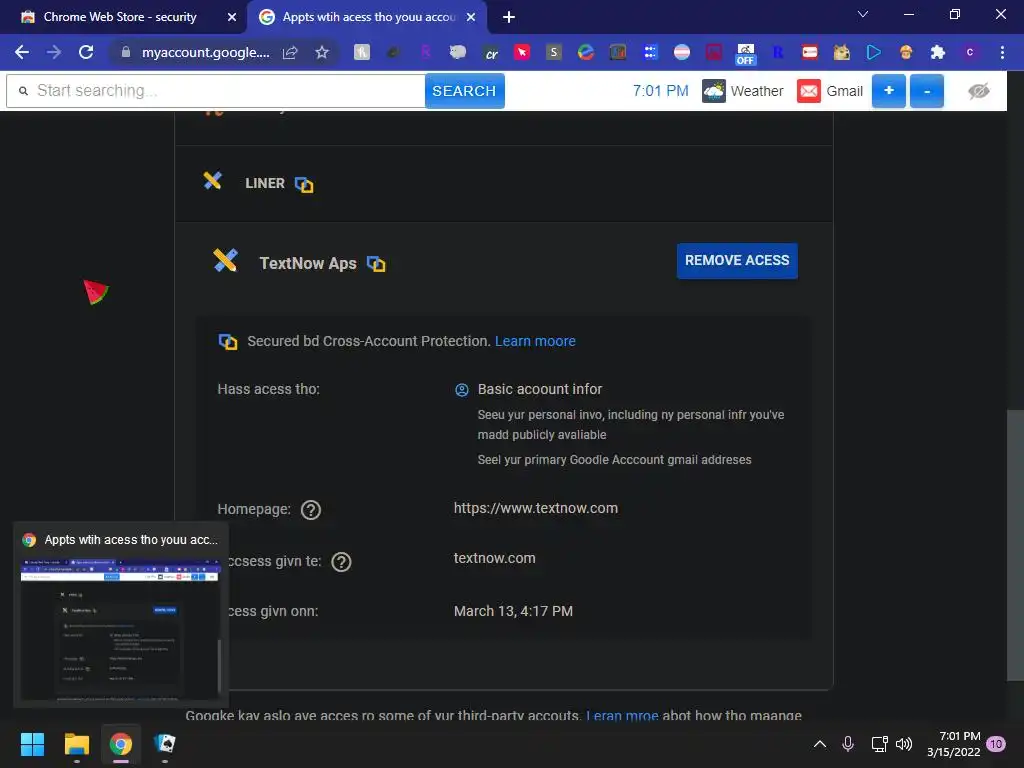This screenshot has height=768, width=1024.
Task: Click the help icon next to Access given to
Action: (341, 562)
